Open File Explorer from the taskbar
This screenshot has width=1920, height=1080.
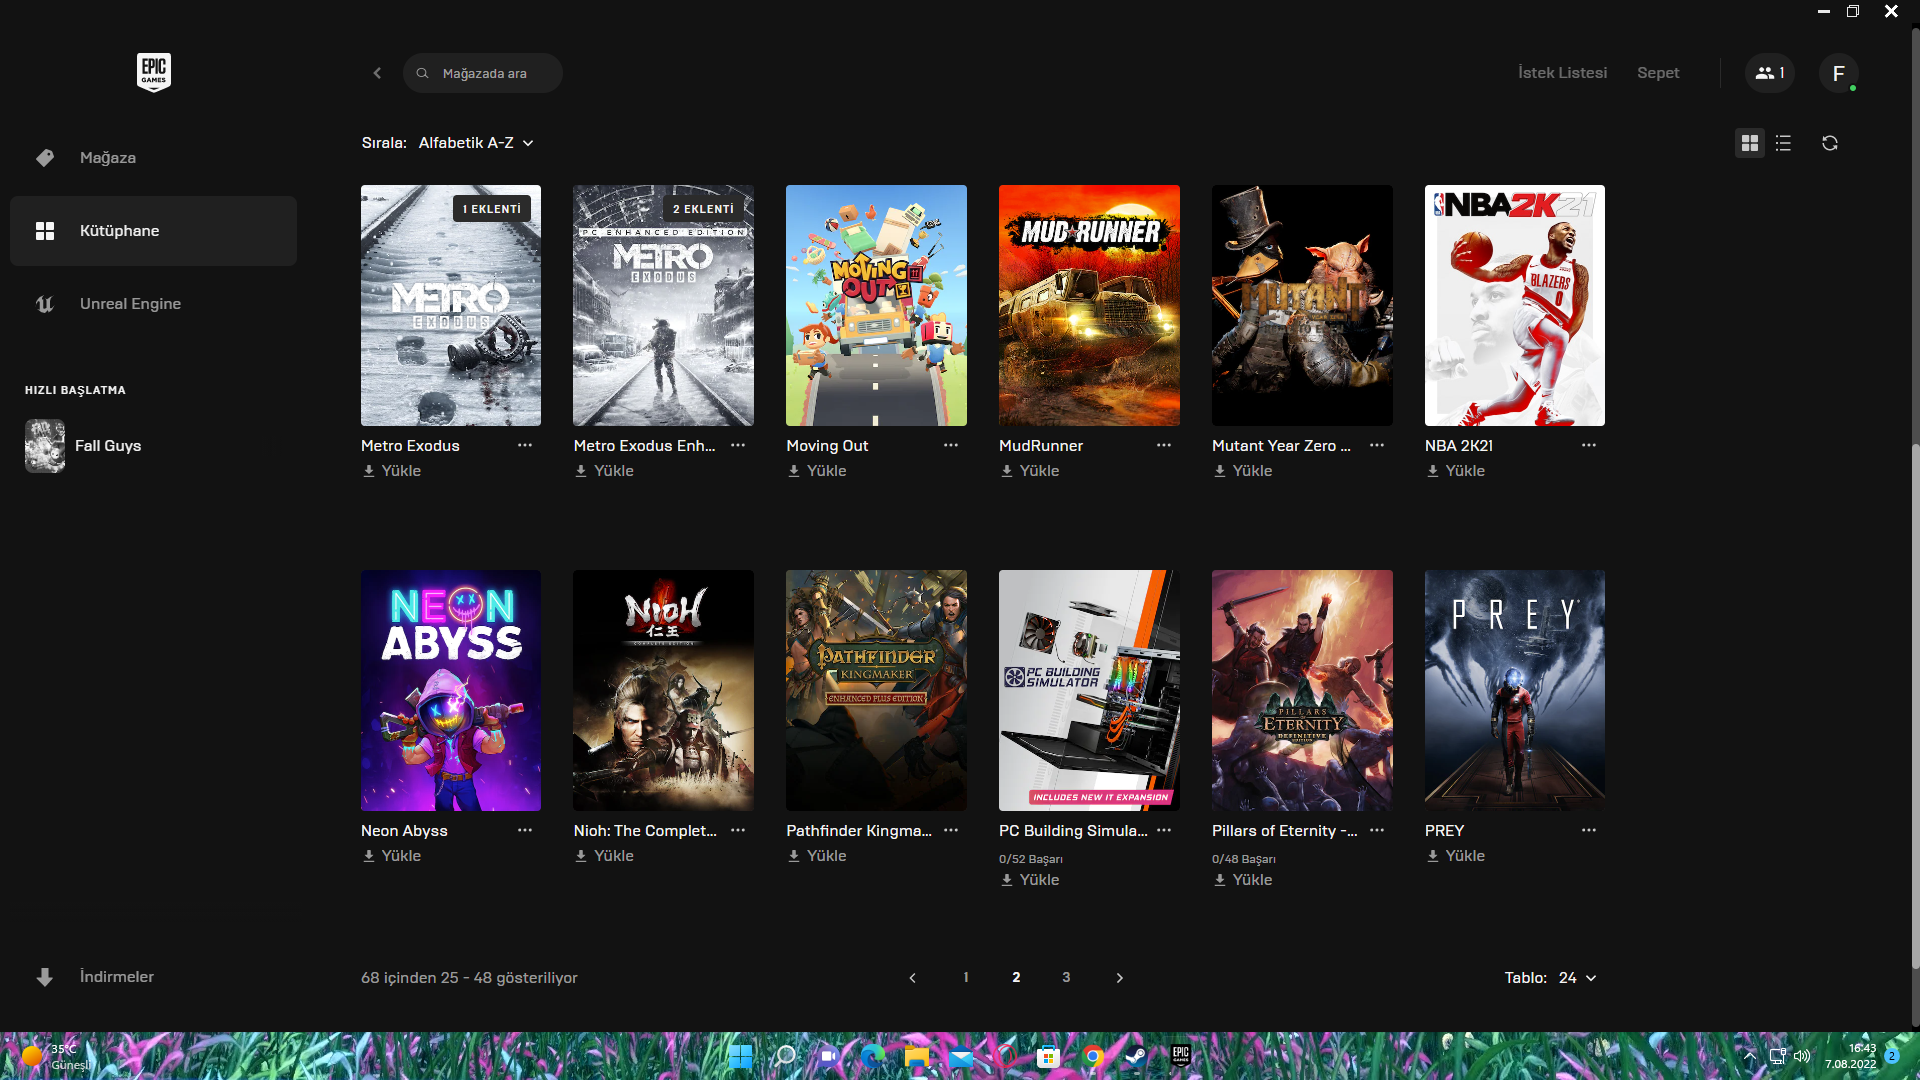917,1056
